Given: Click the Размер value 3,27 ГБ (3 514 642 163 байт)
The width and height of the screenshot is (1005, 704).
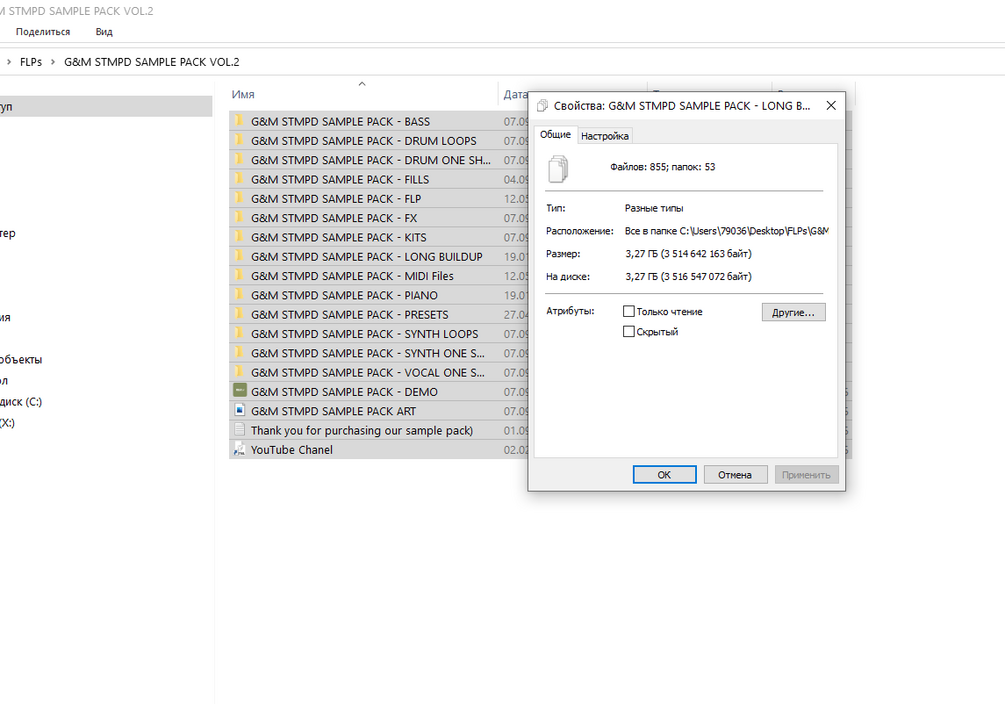Looking at the screenshot, I should (688, 254).
